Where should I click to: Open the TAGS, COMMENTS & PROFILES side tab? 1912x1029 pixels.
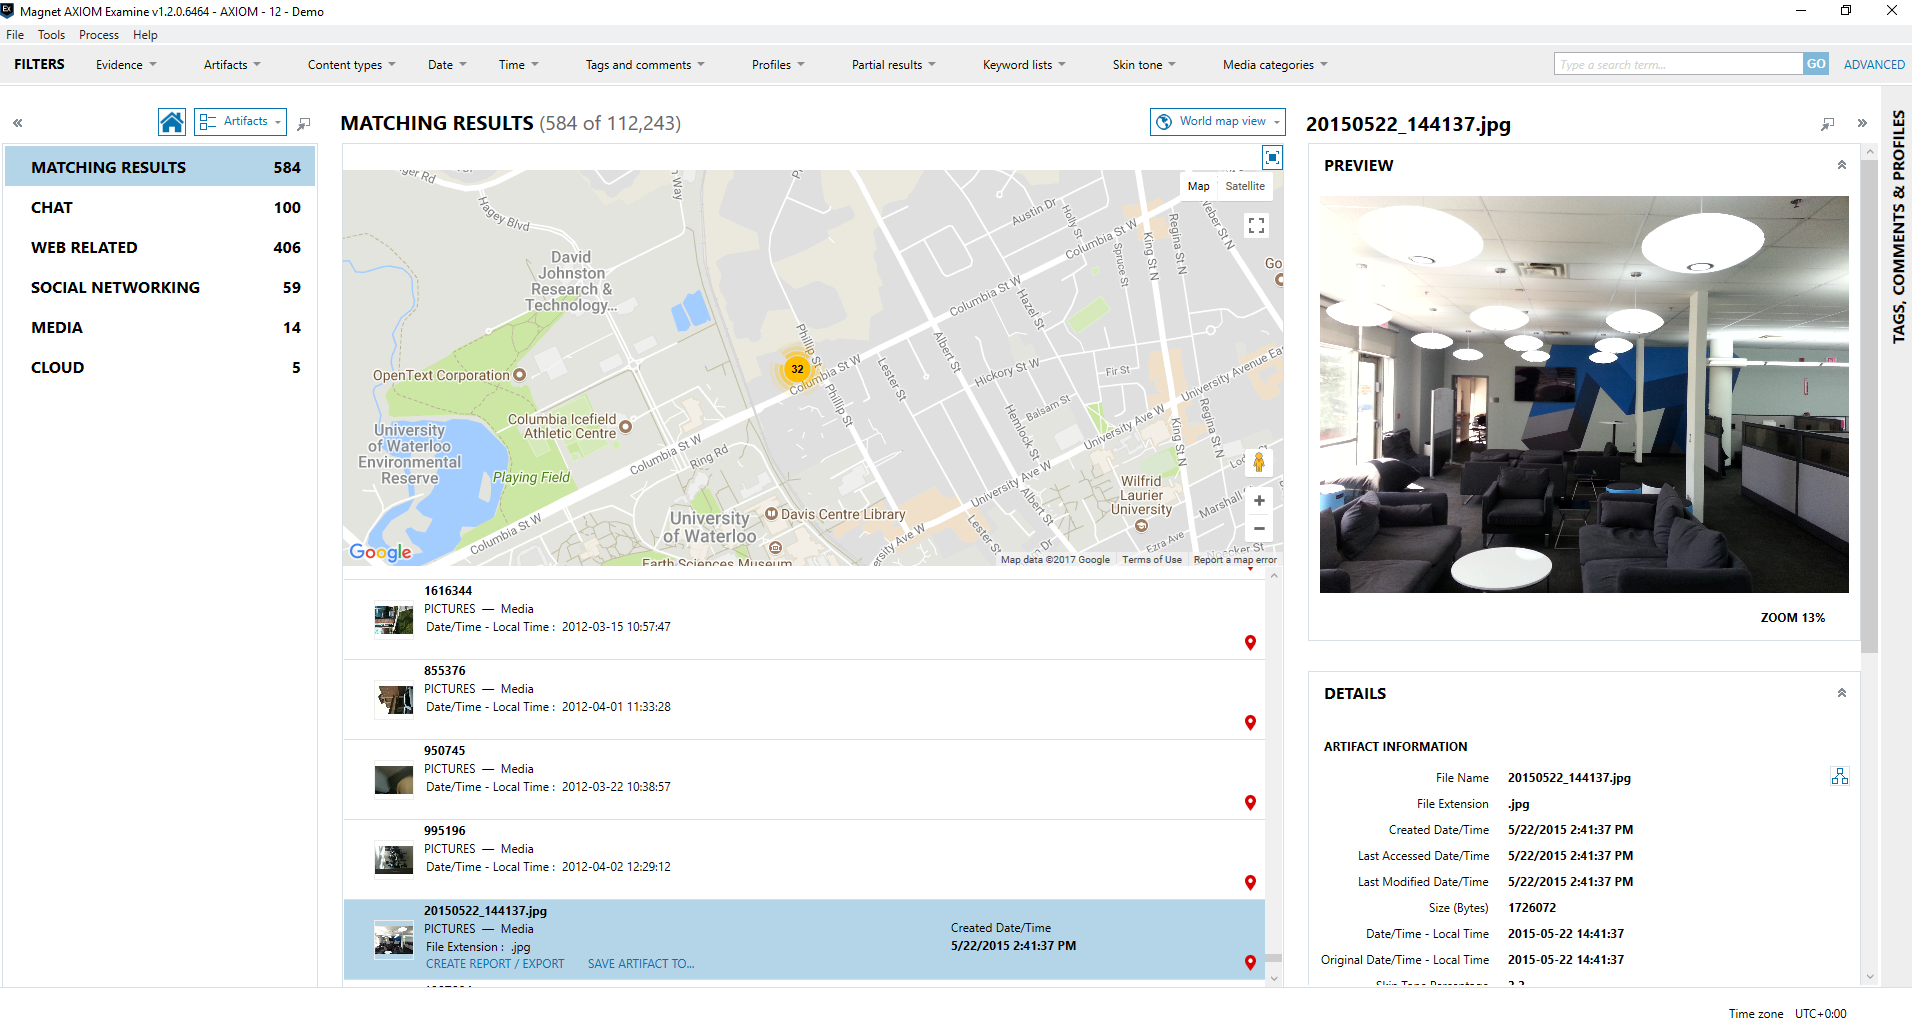(1898, 227)
